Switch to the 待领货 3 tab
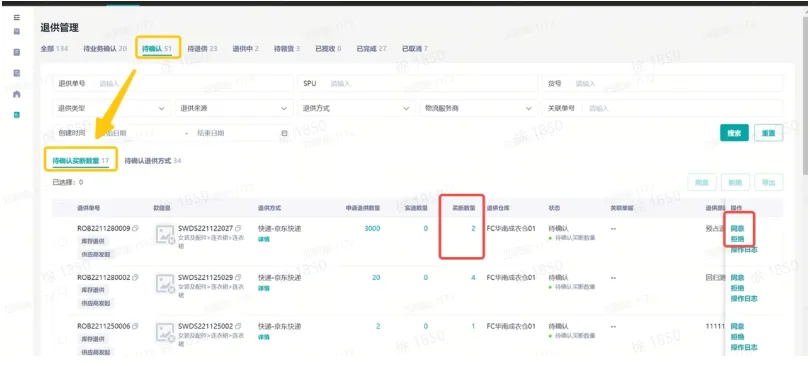This screenshot has height=366, width=810. (287, 49)
